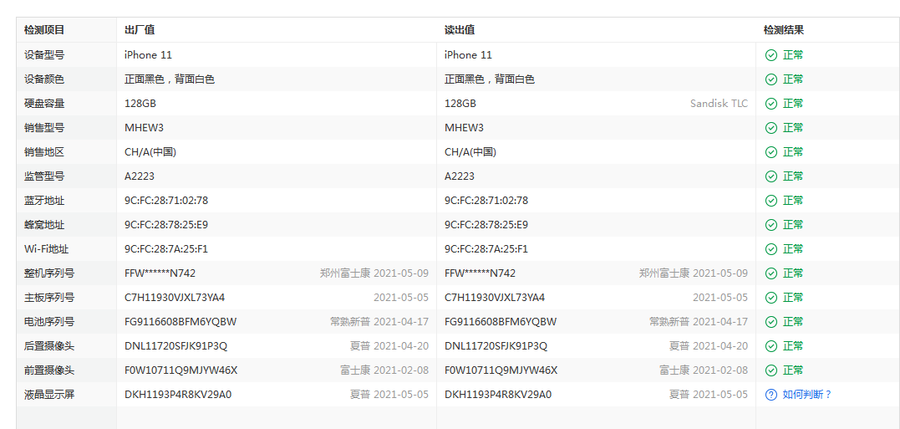Click the 后置摄像头 row label

(49, 346)
